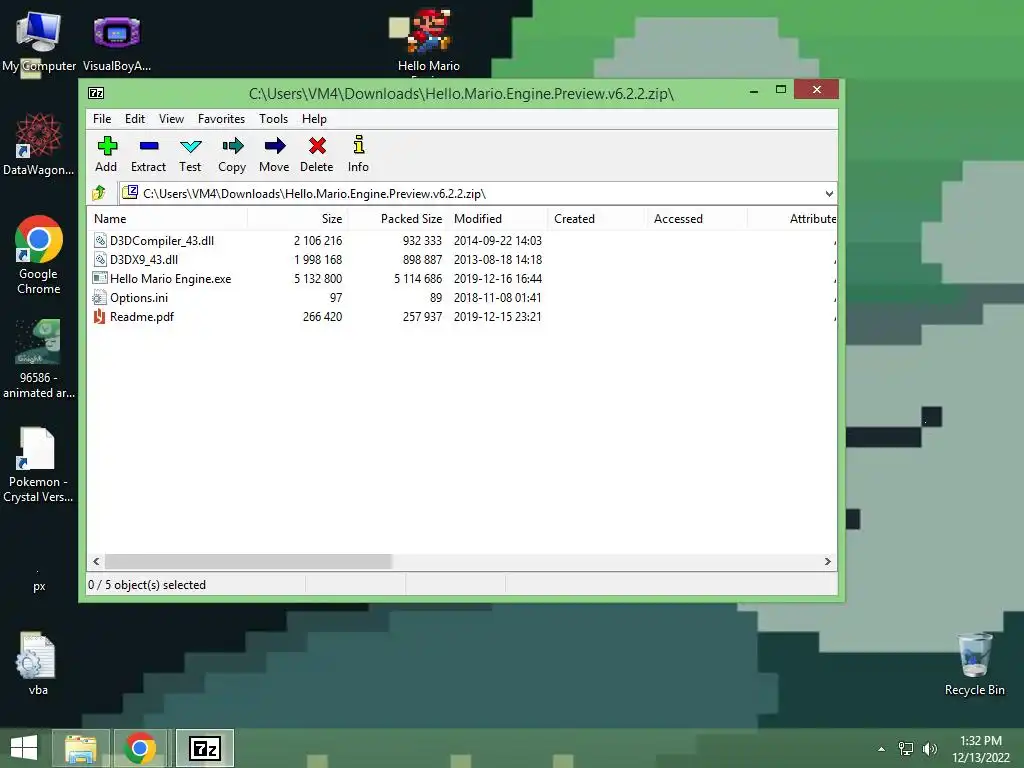Click the horizontal scrollbar thumb
The image size is (1024, 768).
[248, 562]
